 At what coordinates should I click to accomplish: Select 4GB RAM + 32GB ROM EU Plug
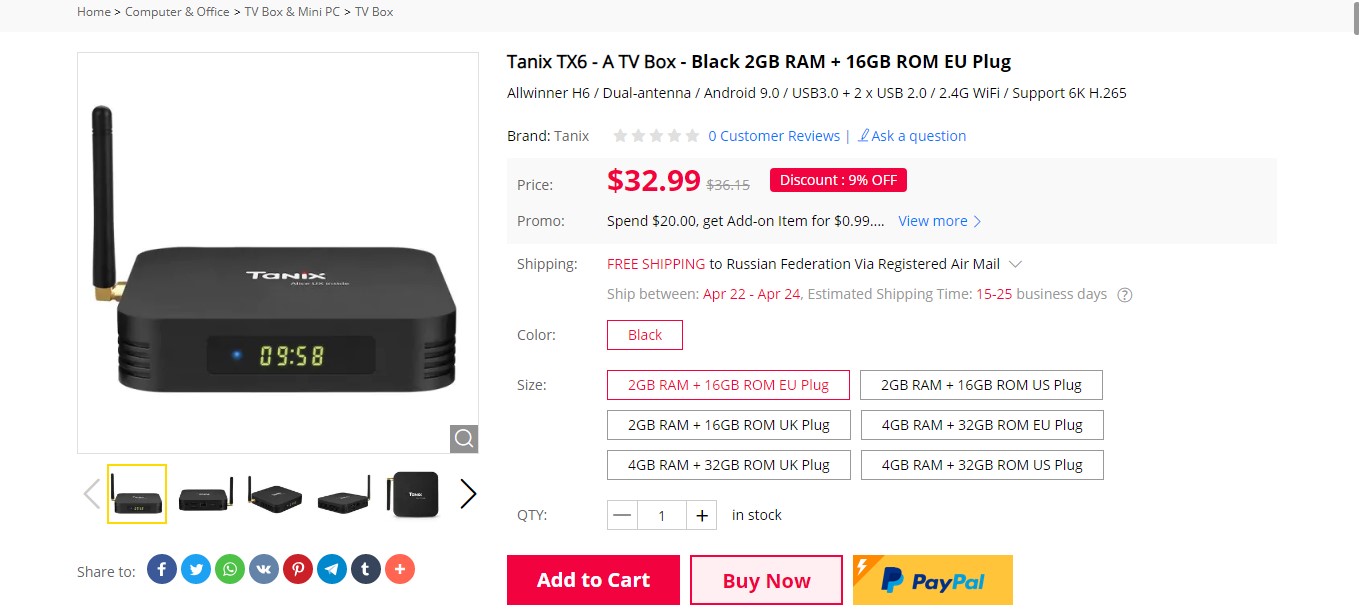tap(982, 425)
